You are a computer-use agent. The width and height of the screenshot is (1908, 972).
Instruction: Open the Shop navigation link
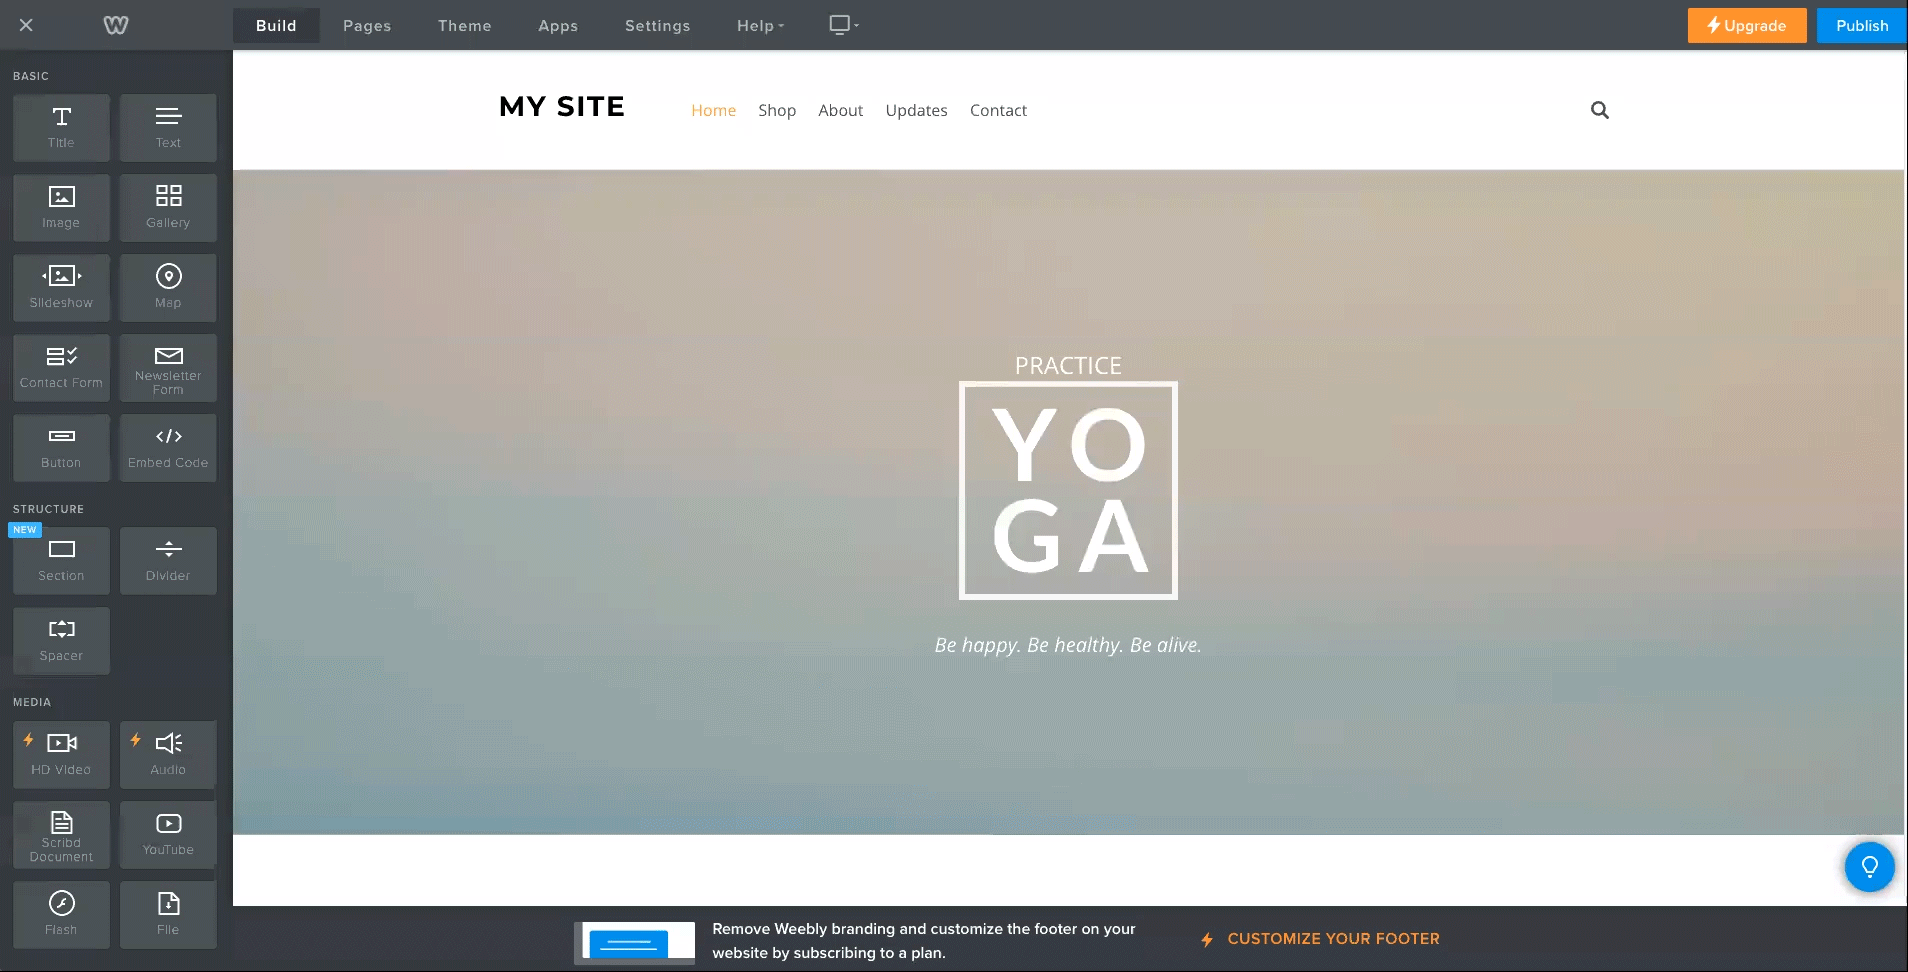coord(777,110)
